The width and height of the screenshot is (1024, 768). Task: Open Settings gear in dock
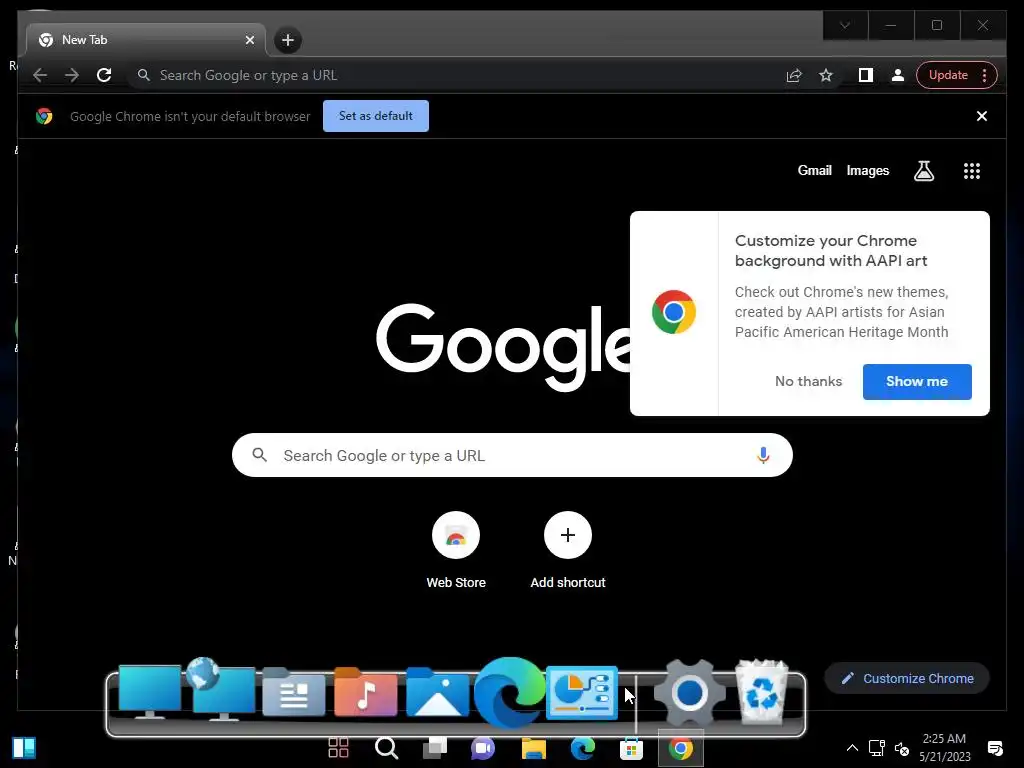[x=690, y=693]
